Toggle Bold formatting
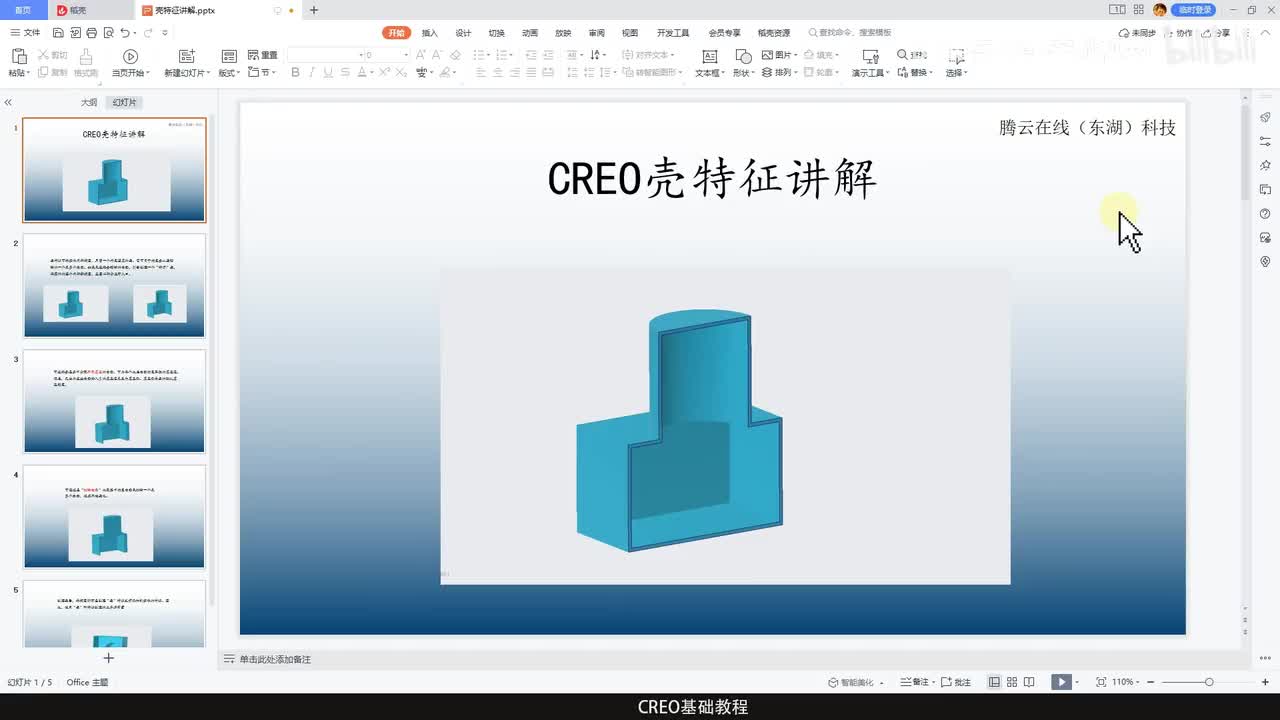 (295, 73)
